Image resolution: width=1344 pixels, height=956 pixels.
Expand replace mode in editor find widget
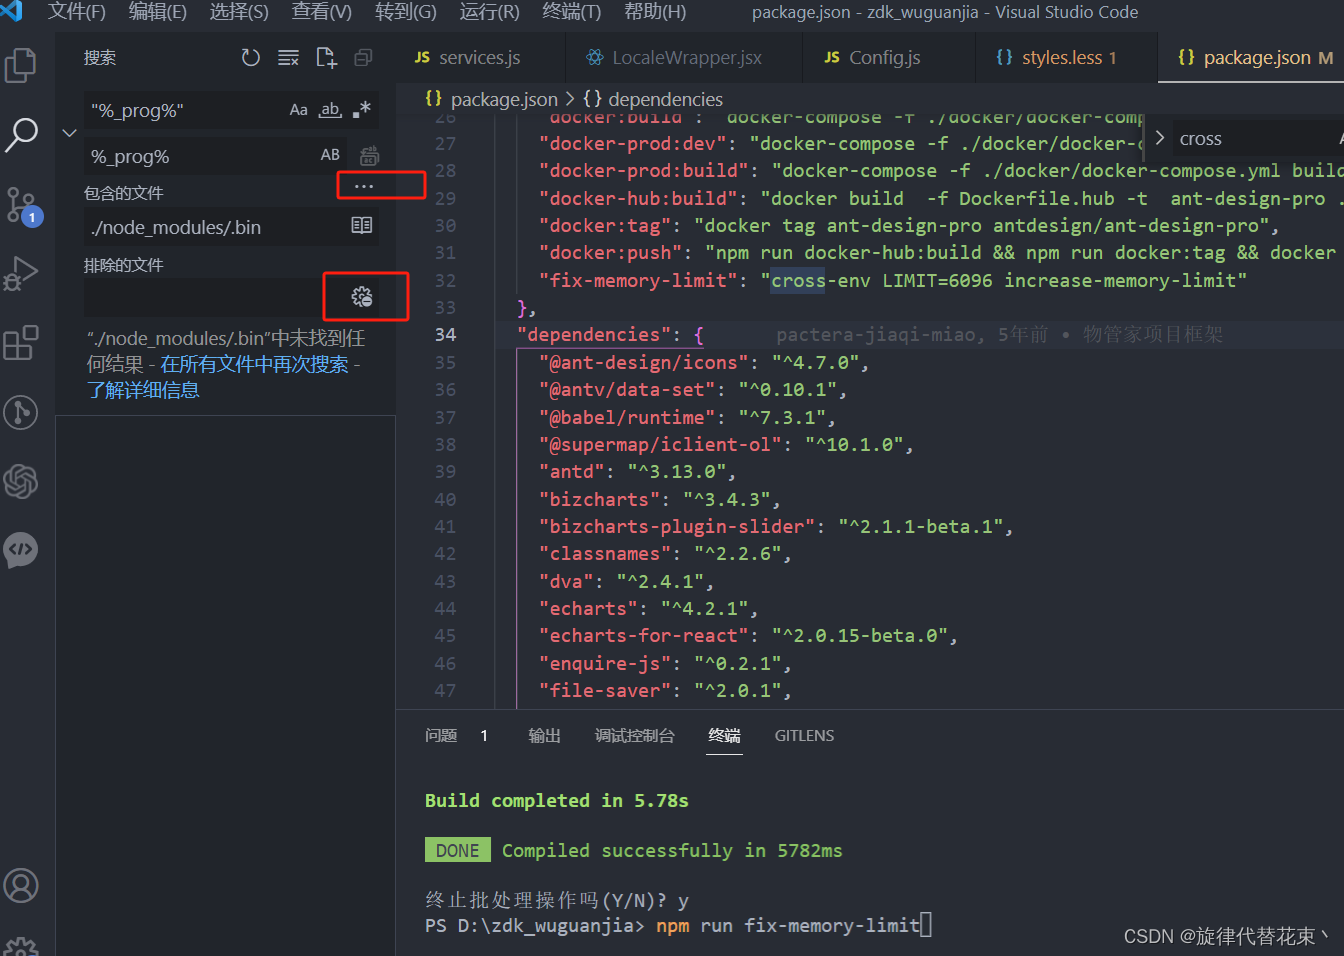[x=1160, y=138]
